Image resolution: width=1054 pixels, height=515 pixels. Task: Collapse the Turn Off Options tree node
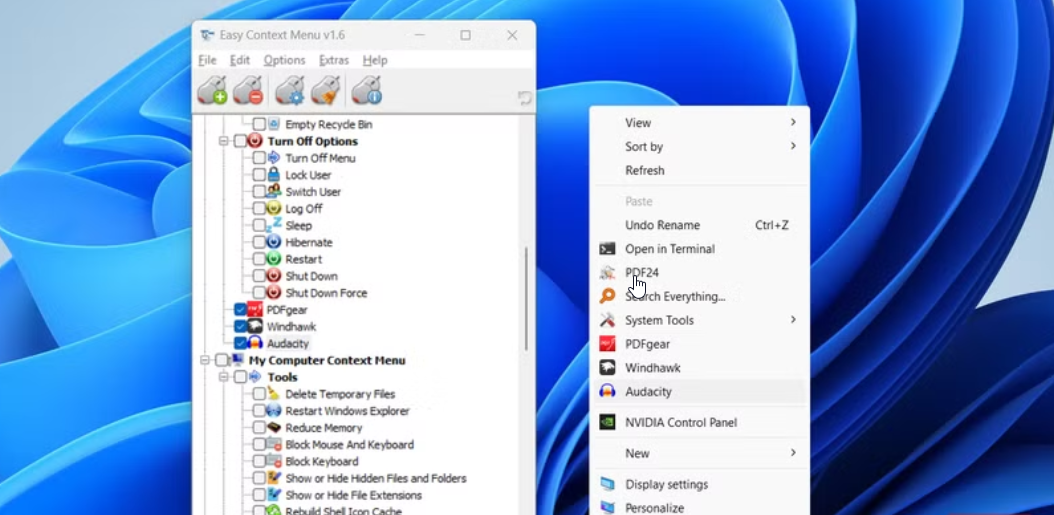(x=224, y=141)
